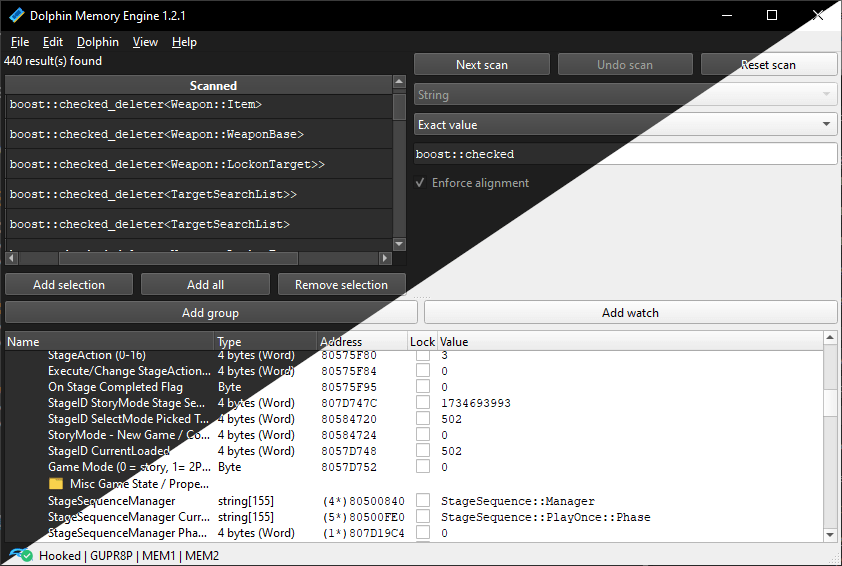Screen dimensions: 842x566
Task: Click the boost::checked search input field
Action: [626, 154]
